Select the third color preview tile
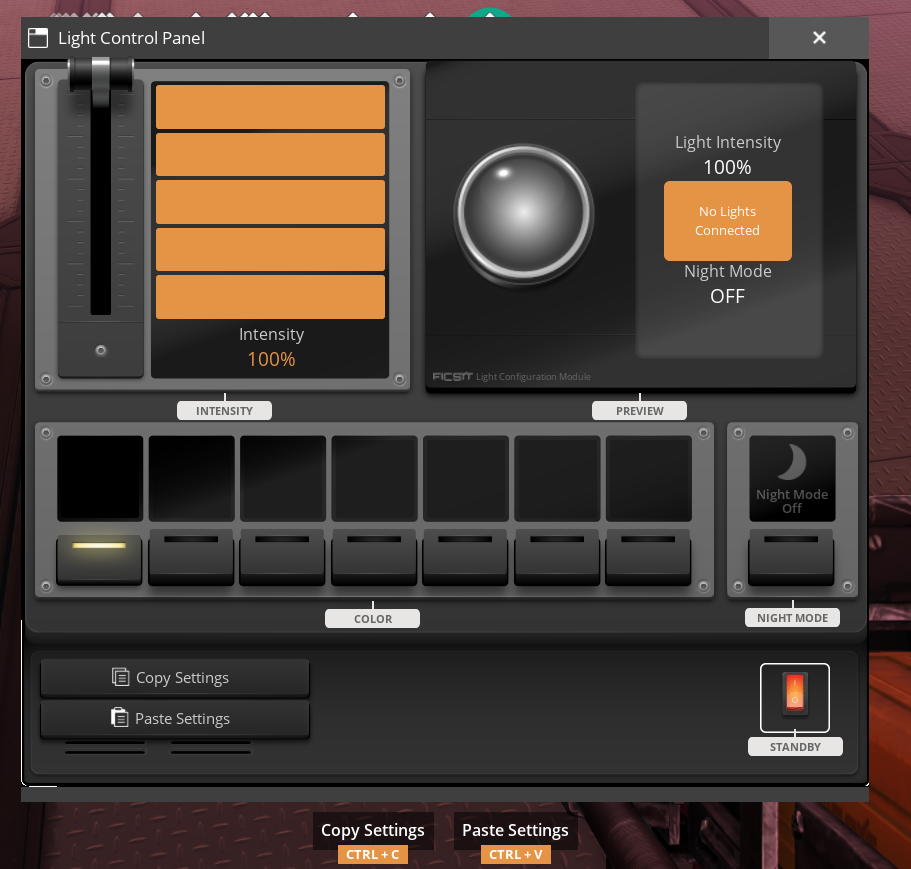 click(x=282, y=478)
